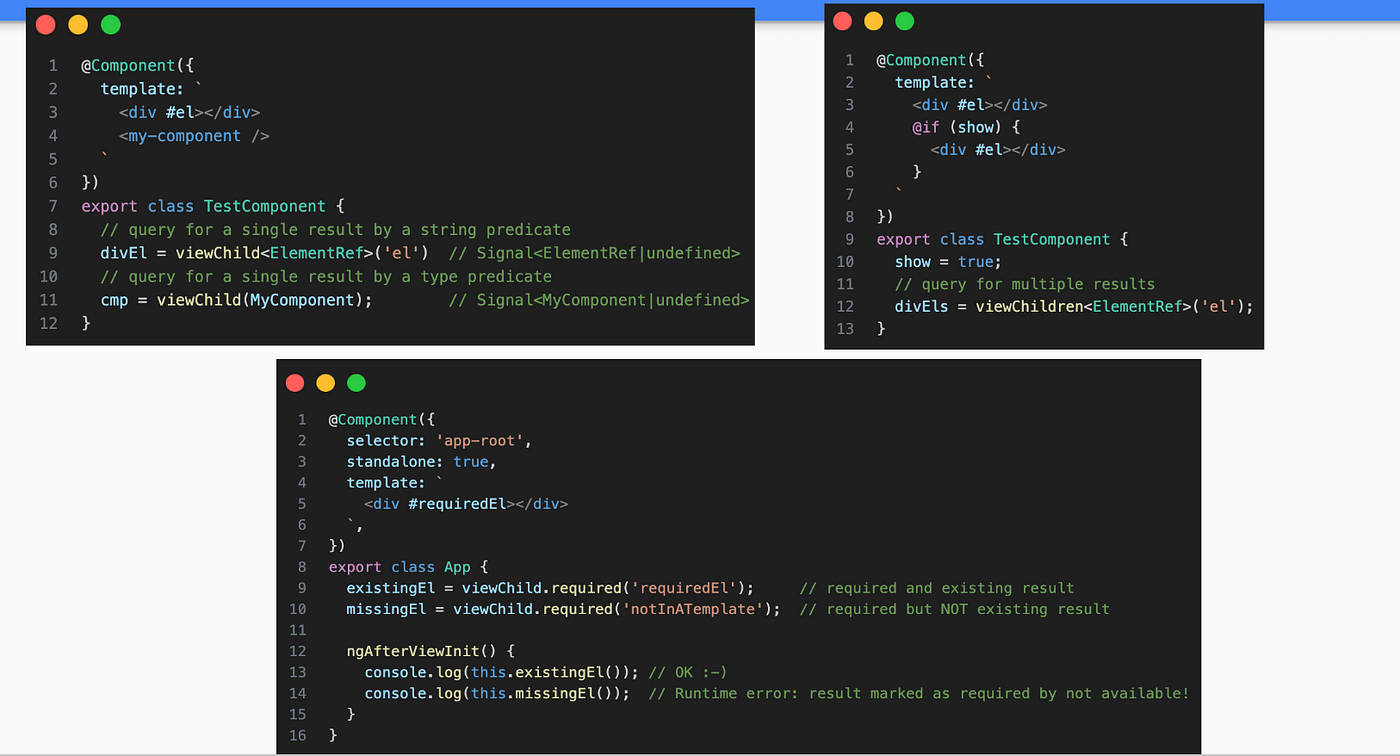
Task: Click the red close dot of the top-left code window
Action: point(48,25)
